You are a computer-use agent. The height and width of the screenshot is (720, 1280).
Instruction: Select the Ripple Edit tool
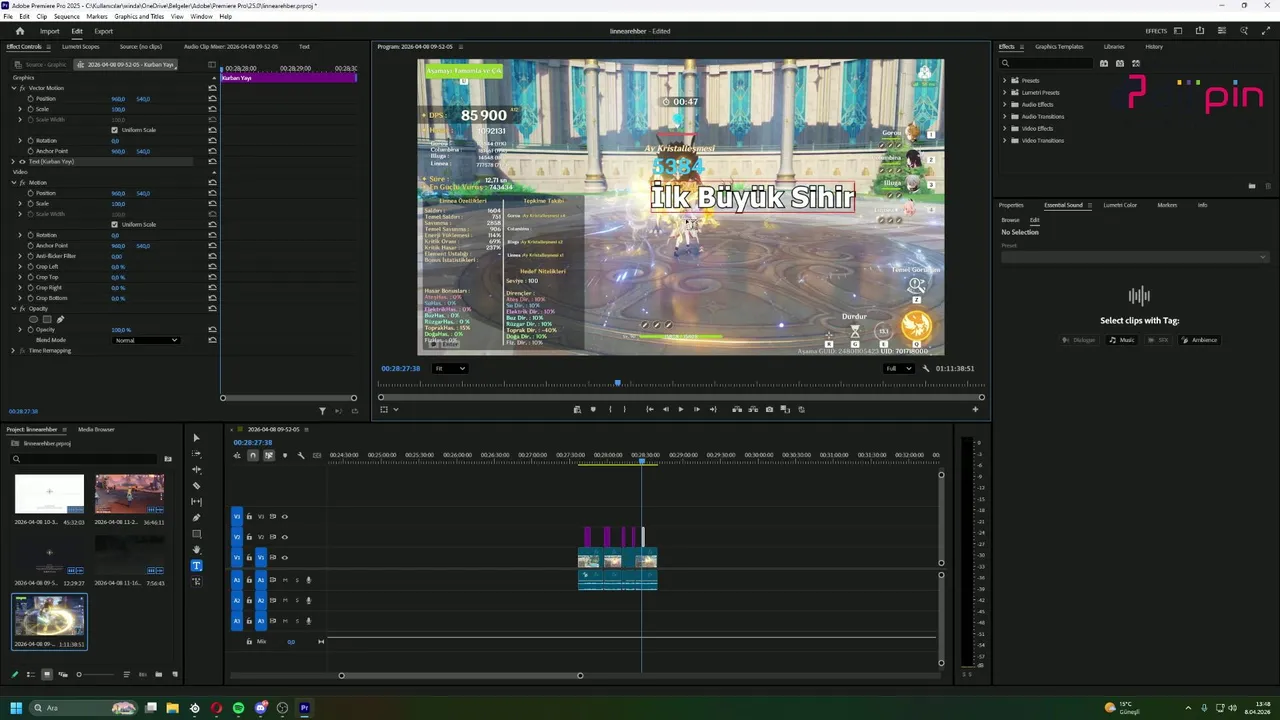point(196,470)
